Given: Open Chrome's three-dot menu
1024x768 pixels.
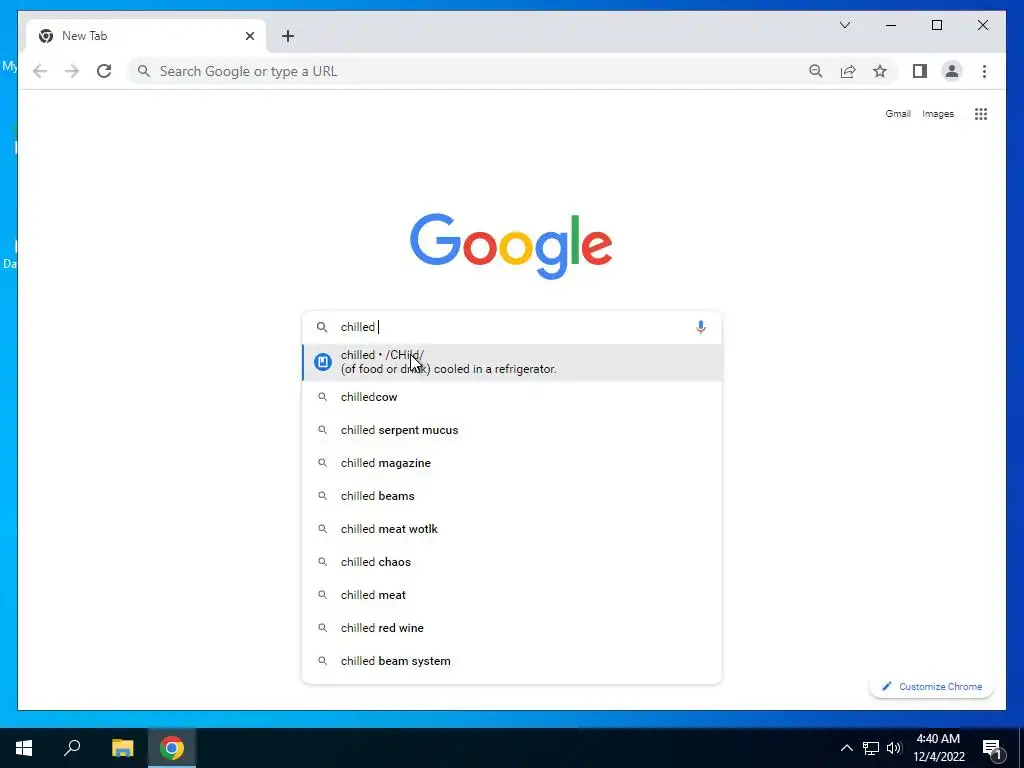Looking at the screenshot, I should coord(984,71).
